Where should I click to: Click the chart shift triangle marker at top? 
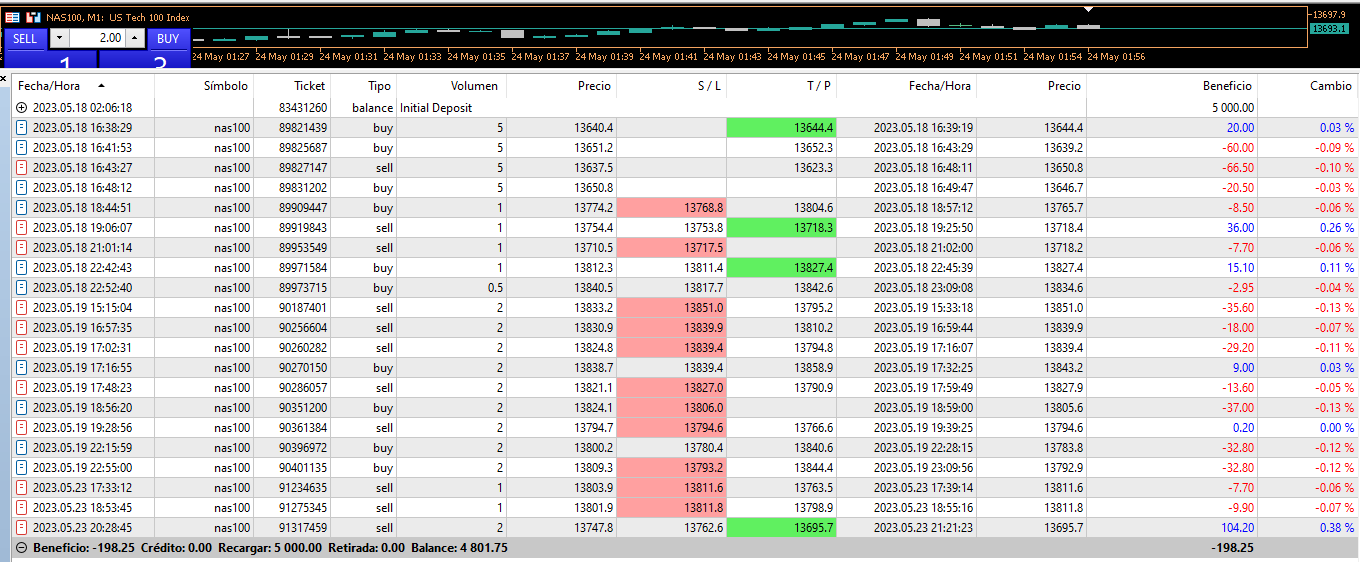(x=1089, y=9)
